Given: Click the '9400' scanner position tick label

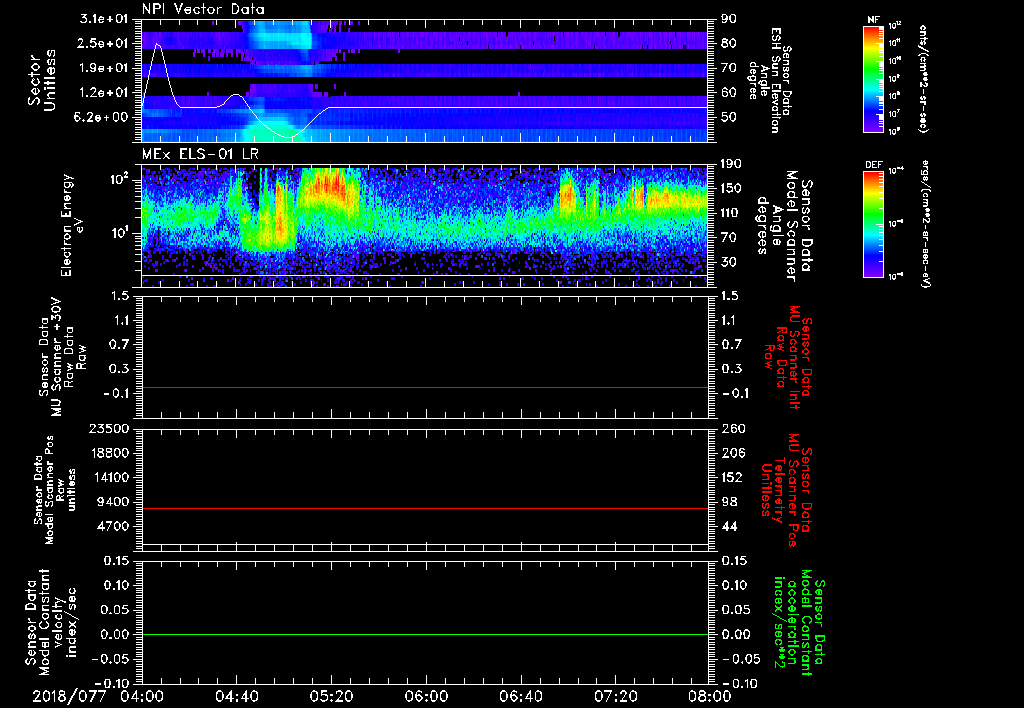Looking at the screenshot, I should (112, 502).
